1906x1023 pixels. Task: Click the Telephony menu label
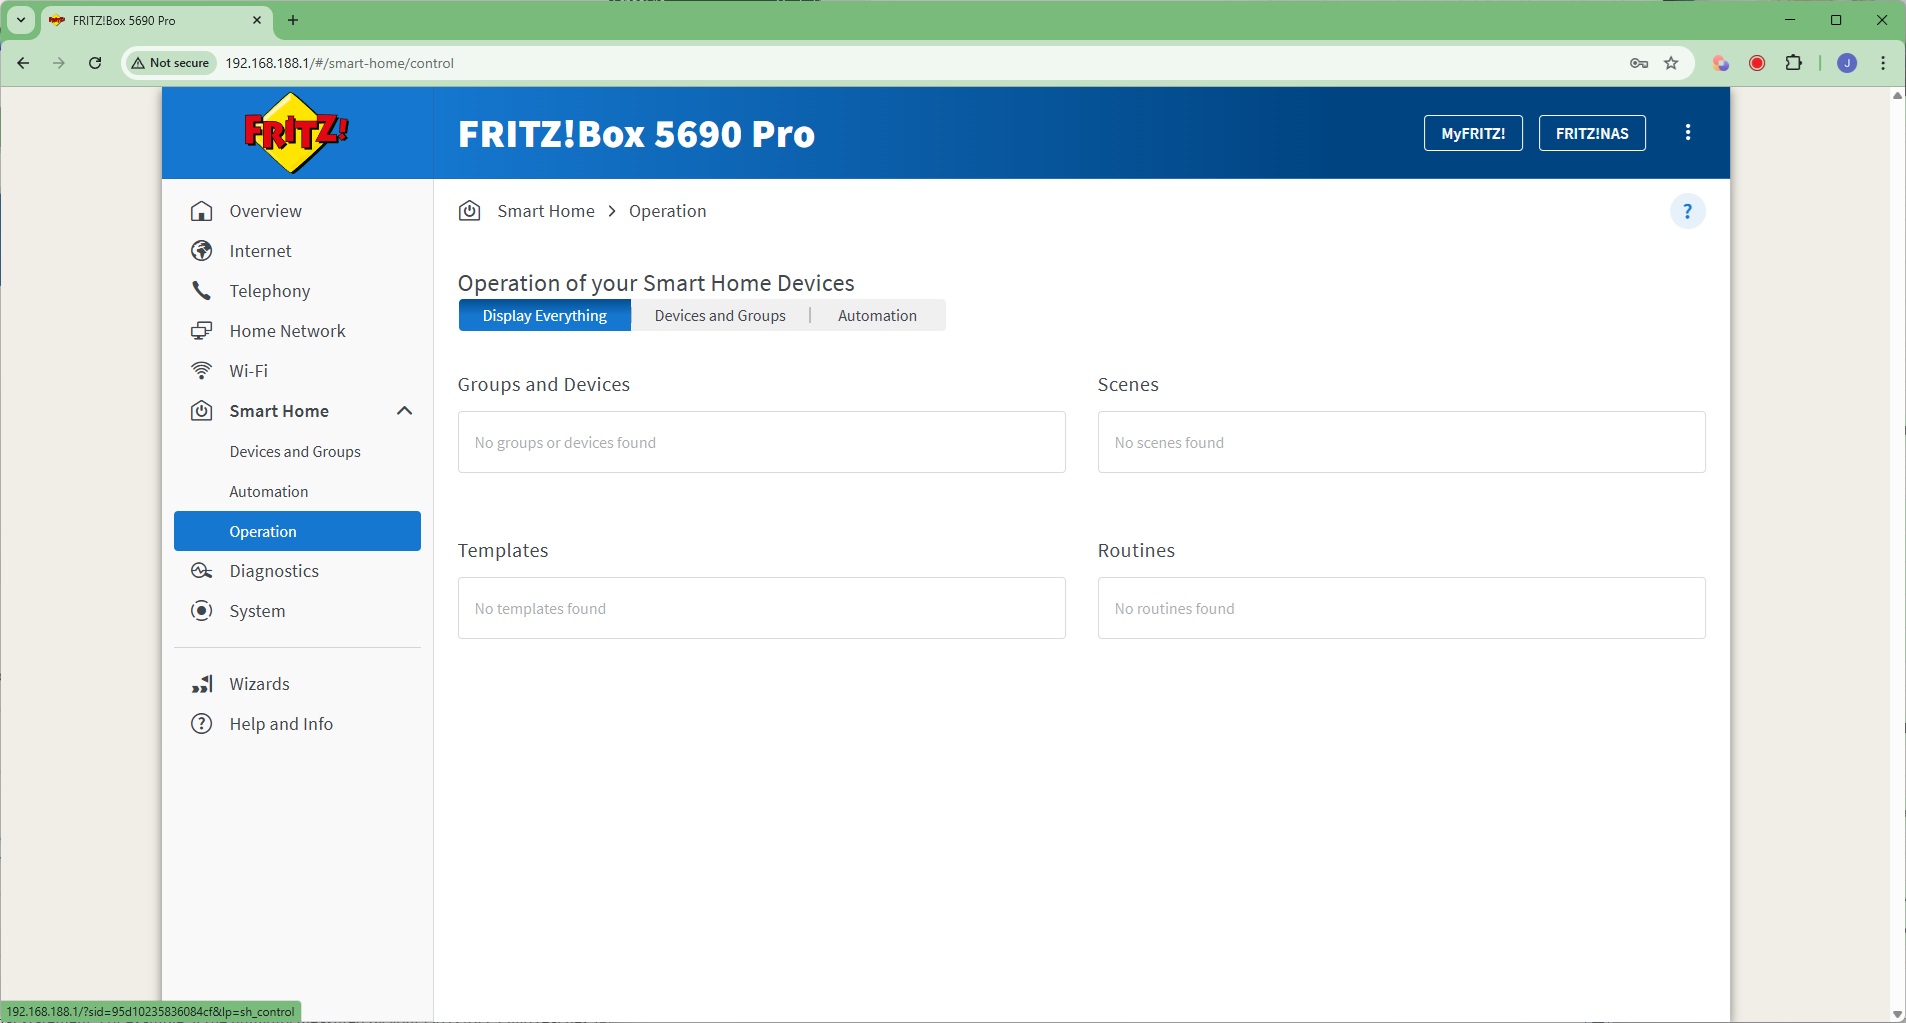270,291
